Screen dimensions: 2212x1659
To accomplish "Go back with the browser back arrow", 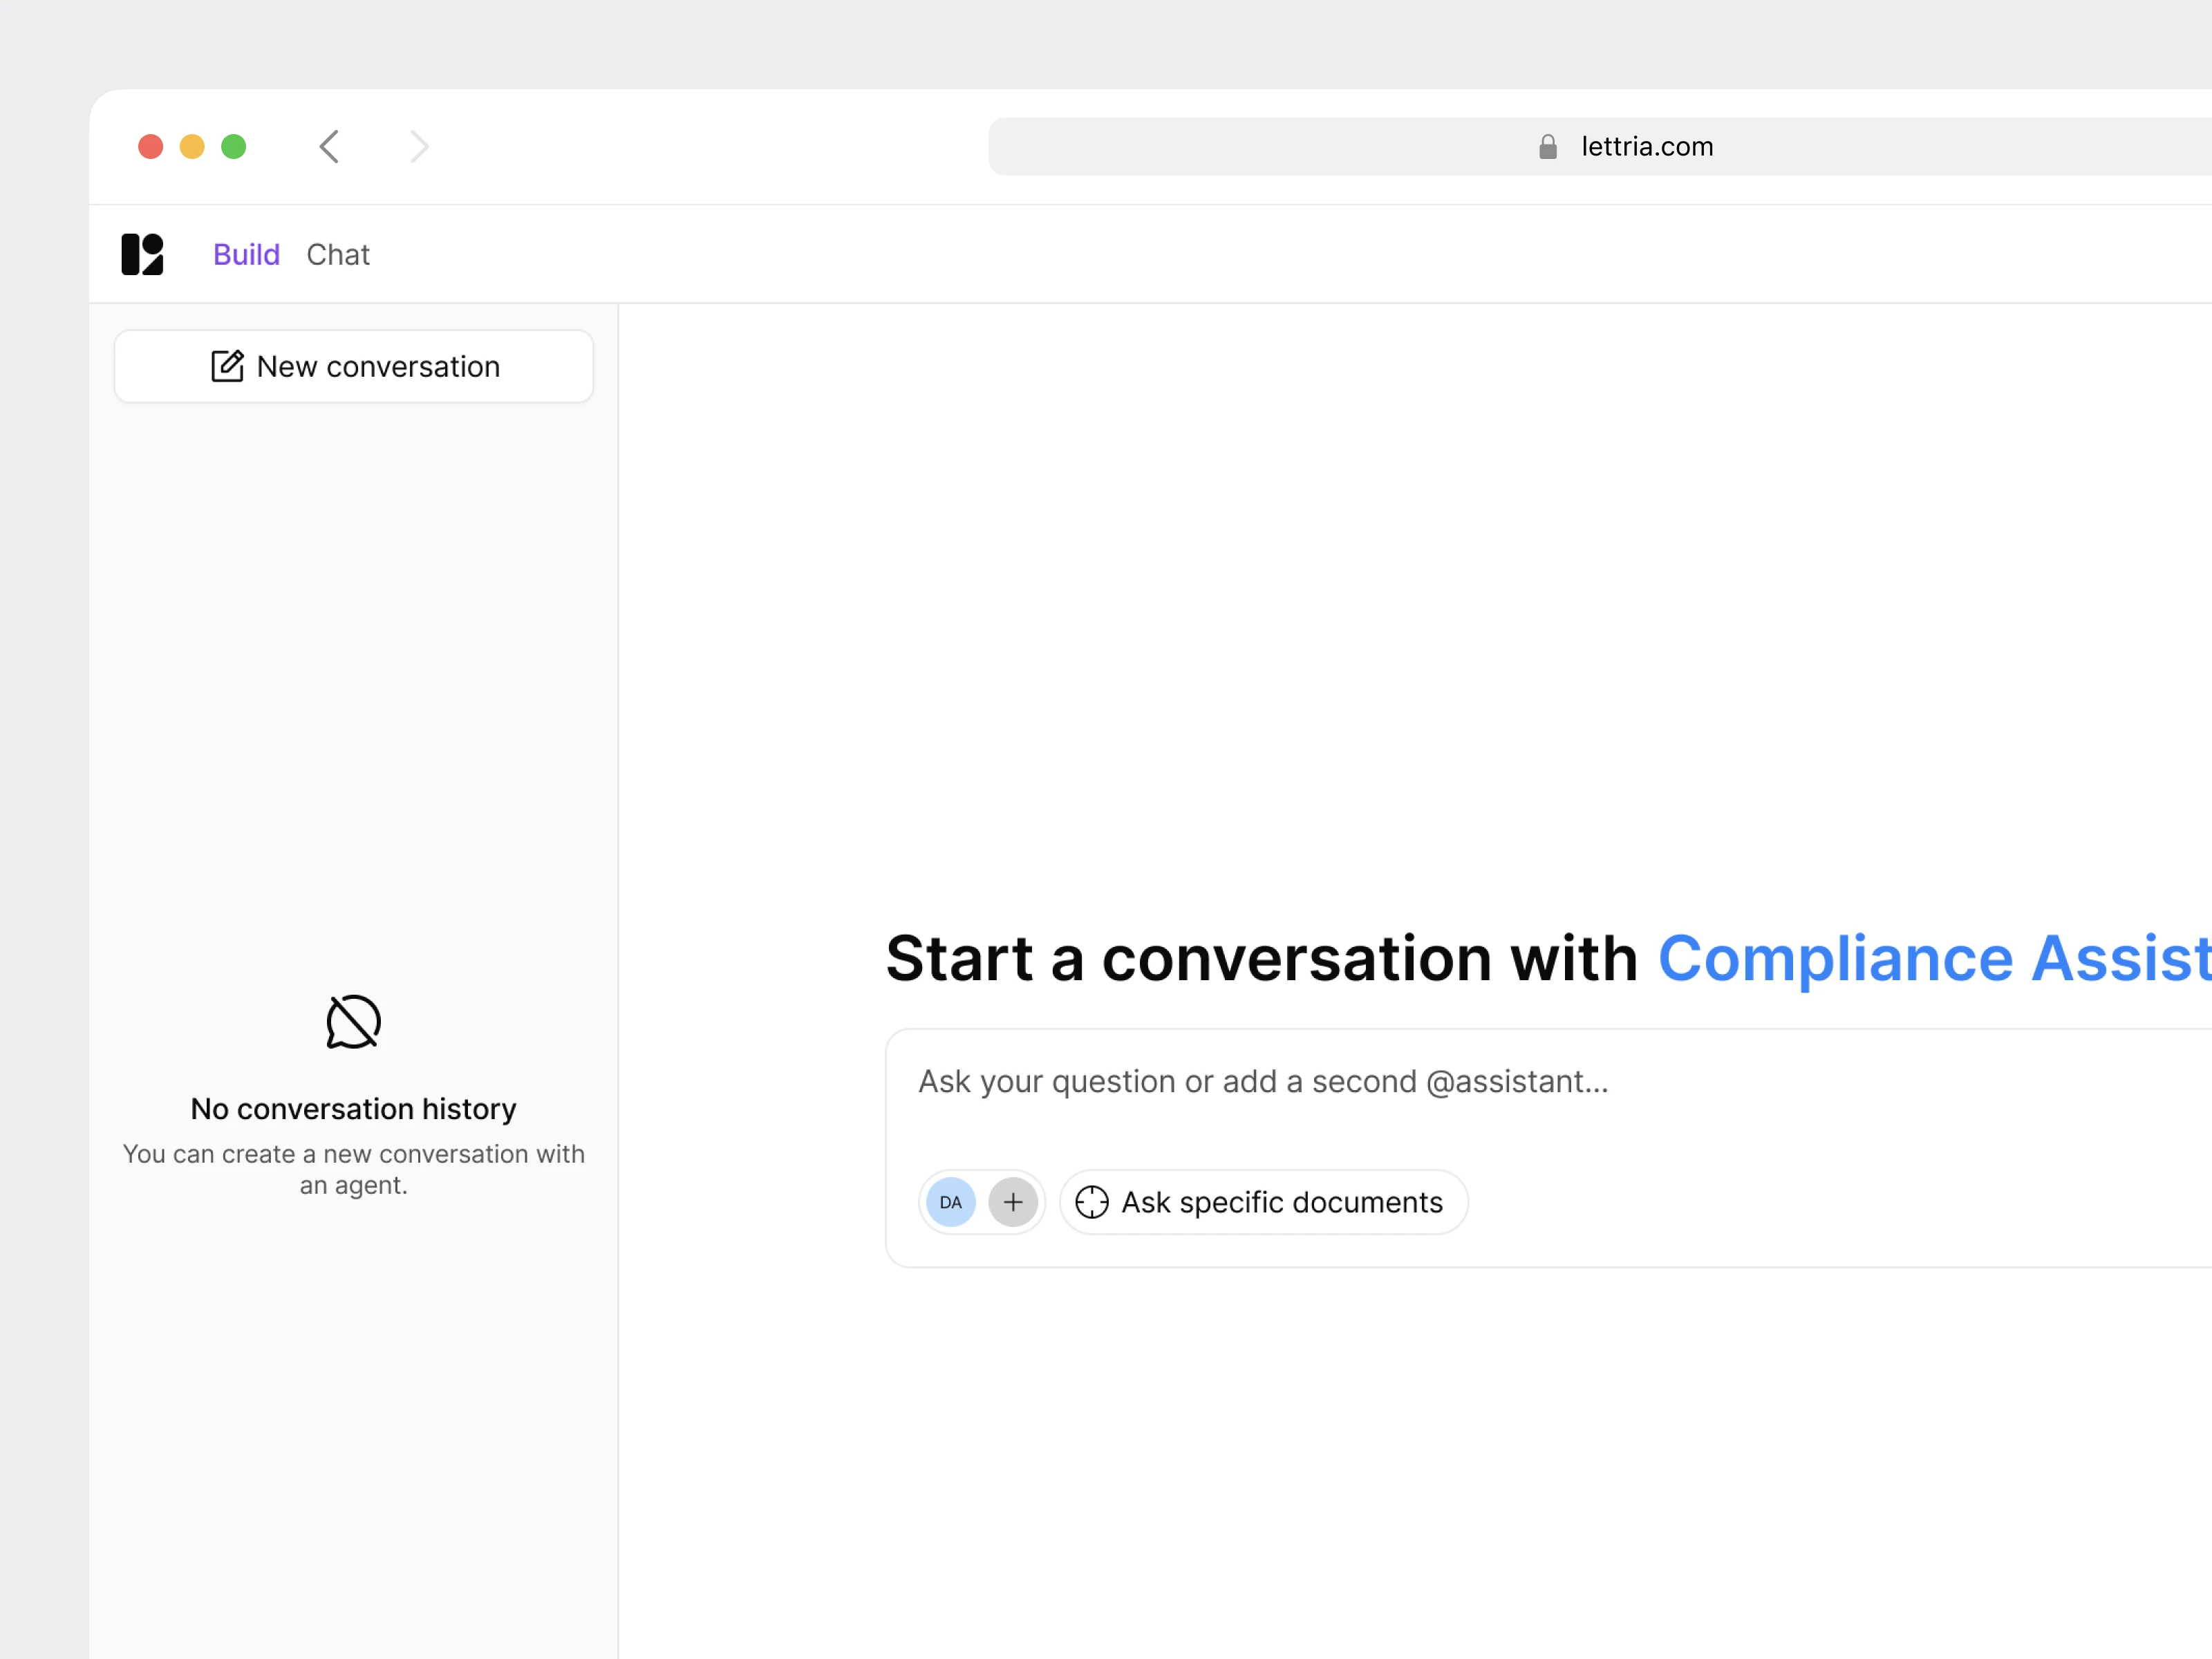I will click(329, 147).
